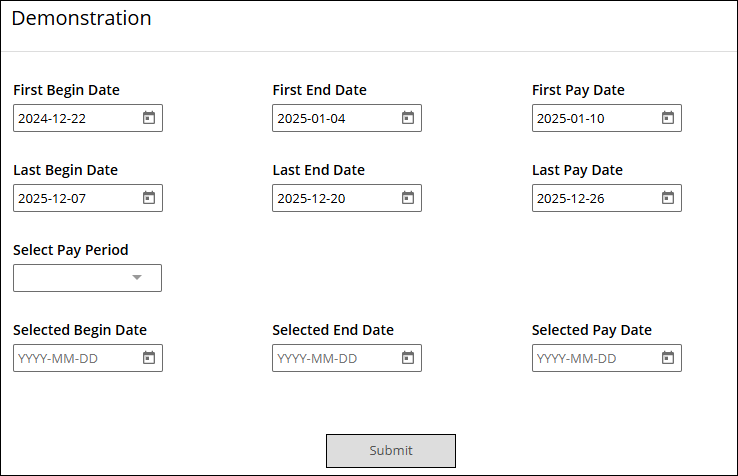Screen dimensions: 738x476
Task: Focus the Last End Date text field
Action: pos(347,198)
